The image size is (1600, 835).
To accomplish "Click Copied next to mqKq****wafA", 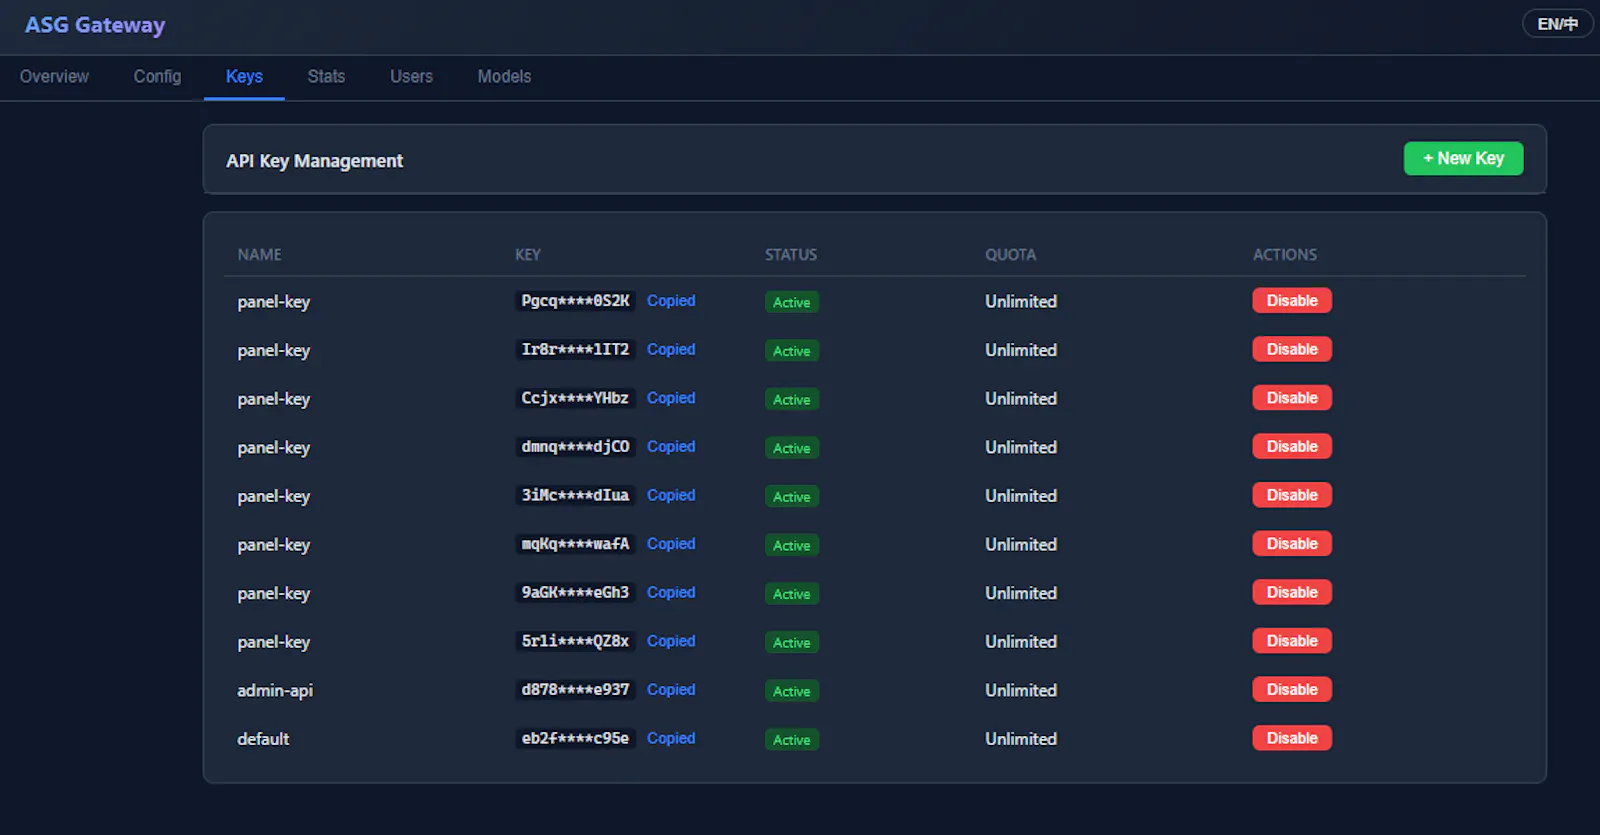I will (671, 544).
